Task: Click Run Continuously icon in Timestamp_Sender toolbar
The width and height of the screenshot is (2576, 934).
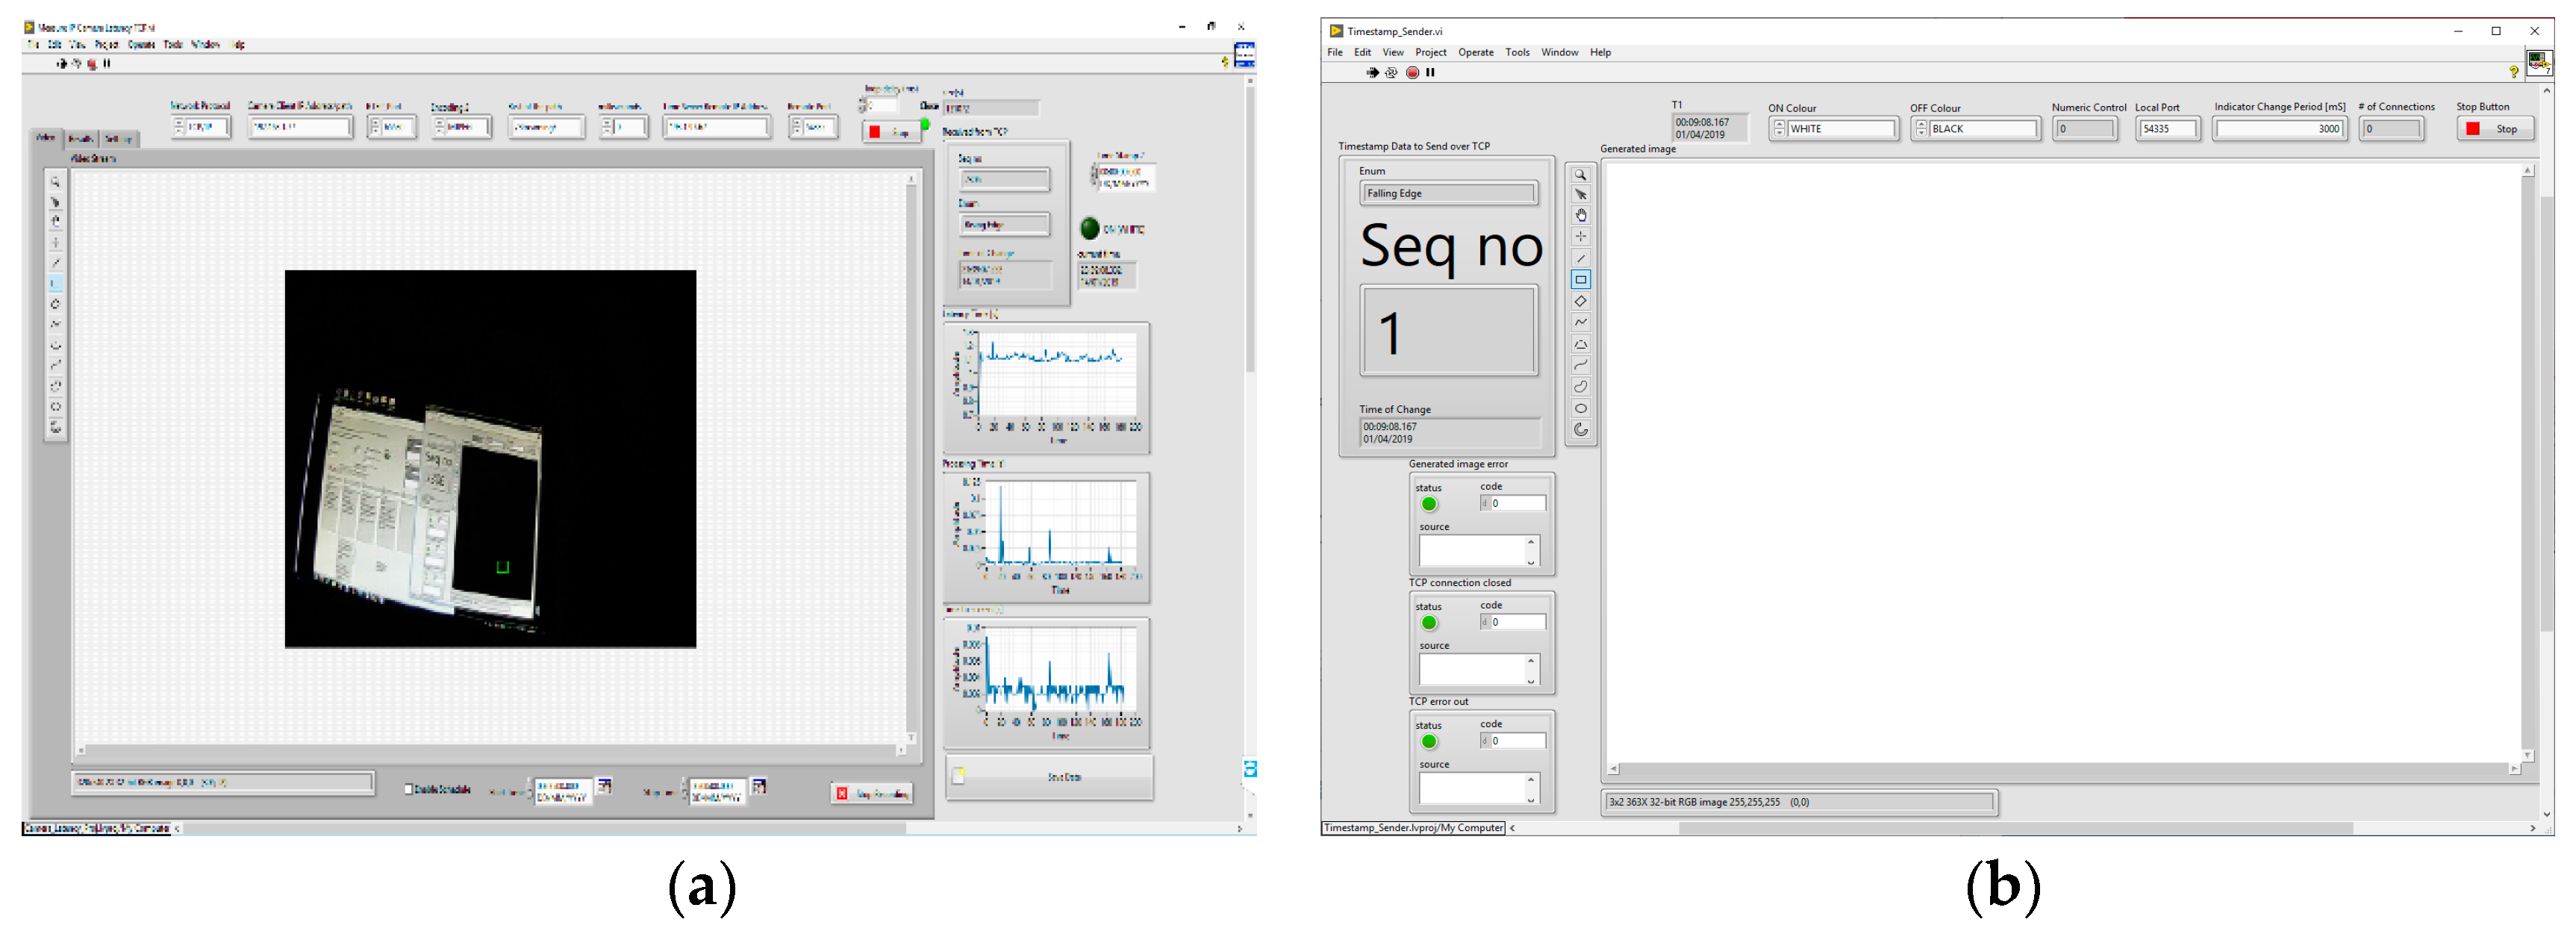Action: (x=1391, y=72)
